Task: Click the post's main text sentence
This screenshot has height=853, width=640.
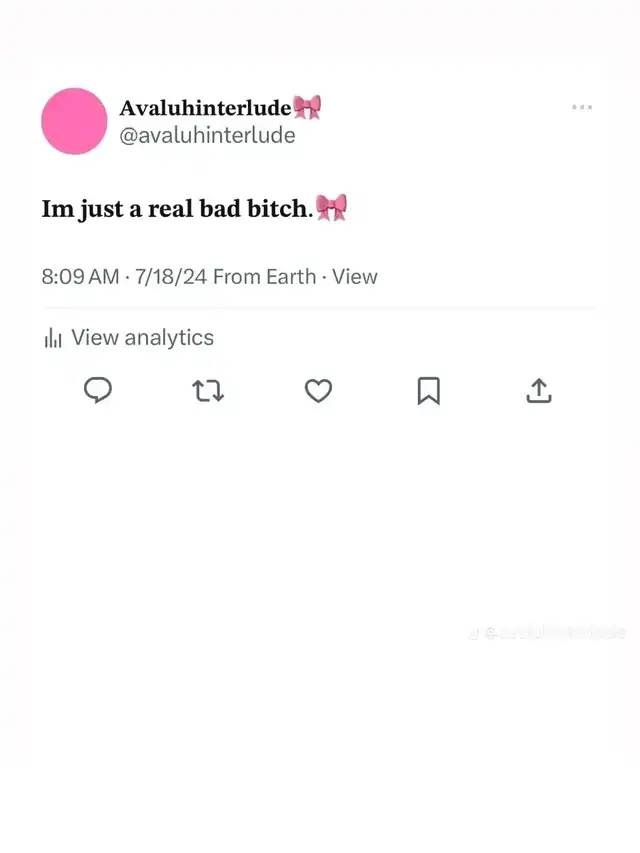Action: click(177, 209)
